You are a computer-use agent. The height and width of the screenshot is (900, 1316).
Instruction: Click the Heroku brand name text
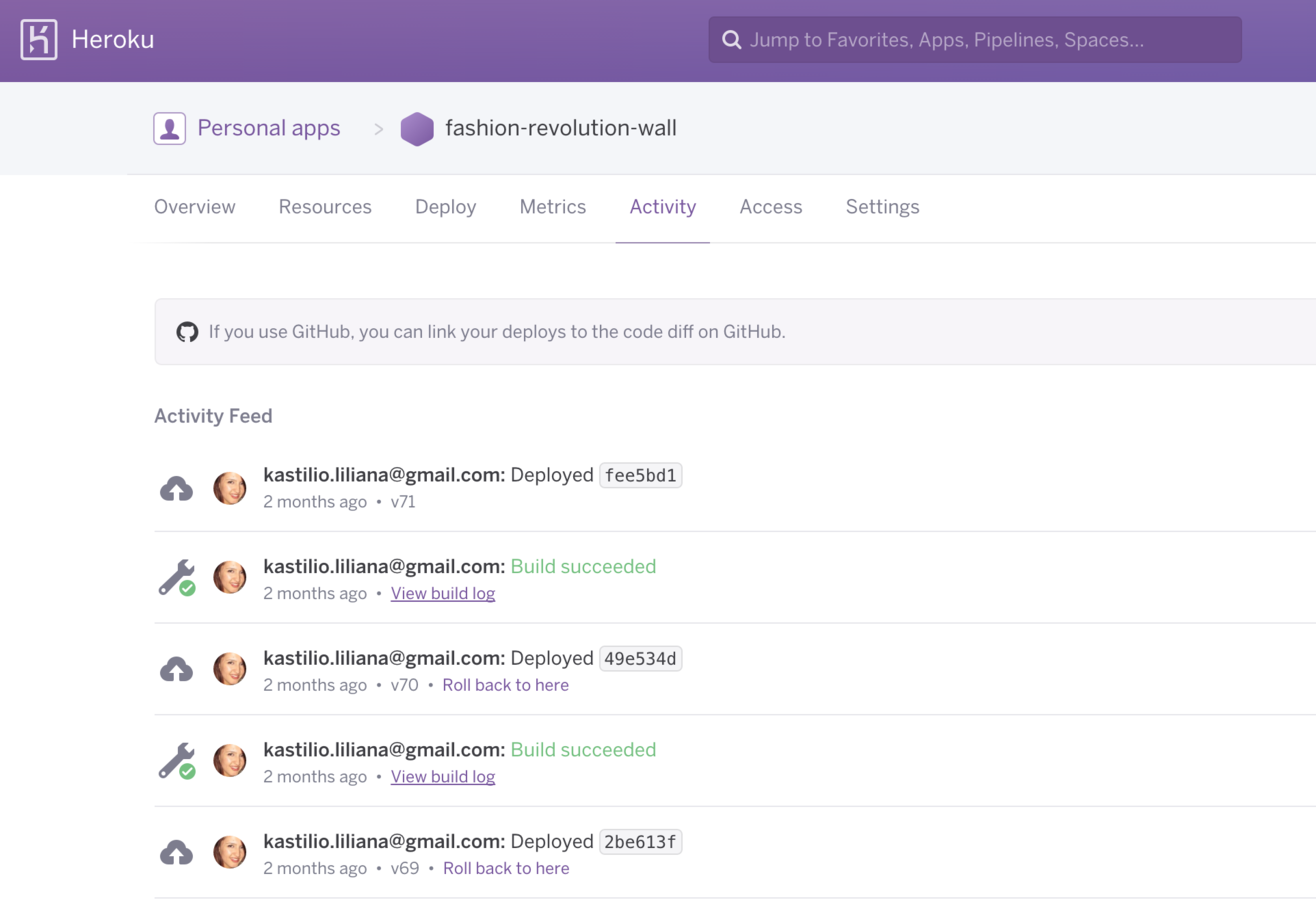click(x=112, y=40)
